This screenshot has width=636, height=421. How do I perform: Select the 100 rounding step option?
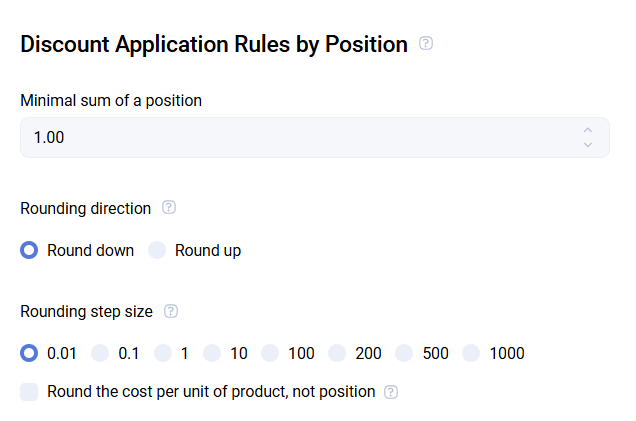click(x=270, y=353)
